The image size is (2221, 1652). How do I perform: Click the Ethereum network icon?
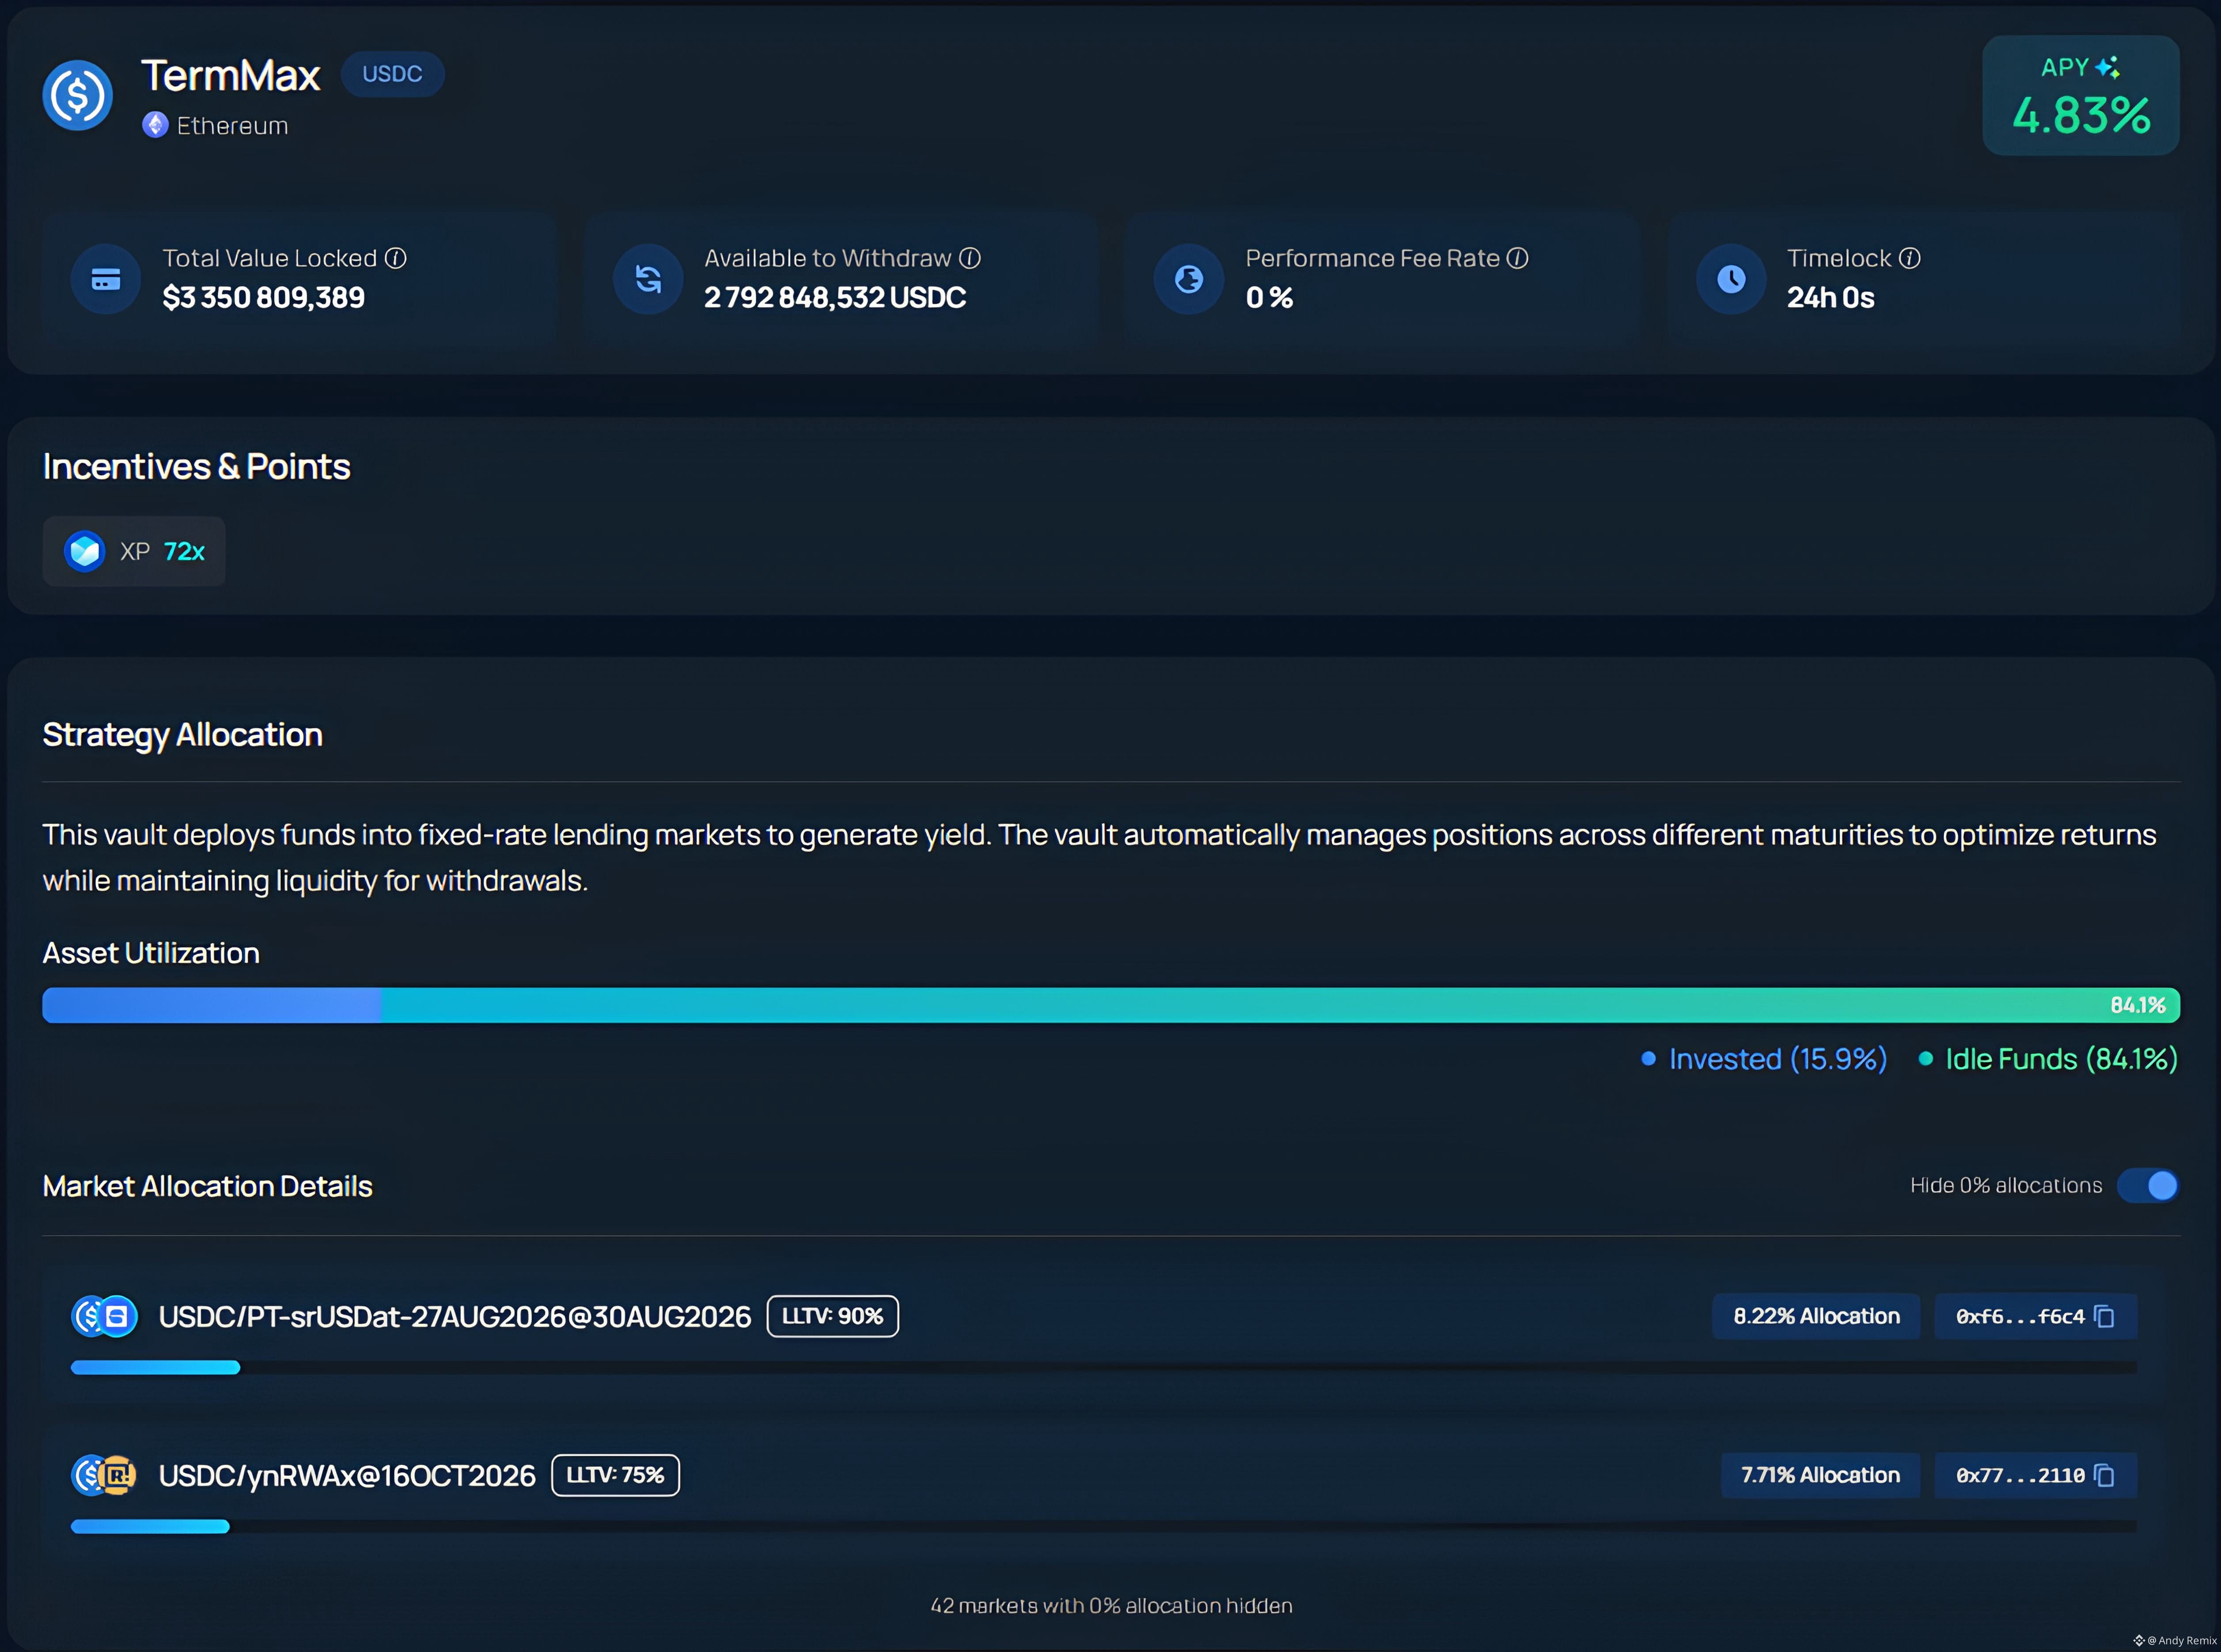pos(155,125)
